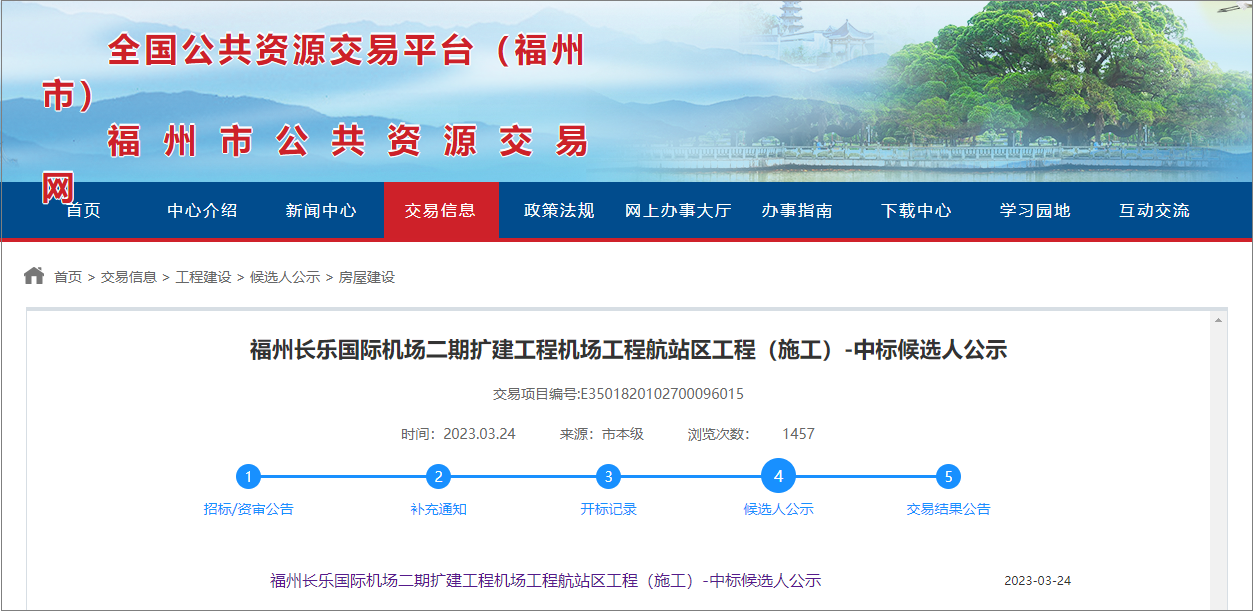Screen dimensions: 1253x611
Task: Select step 1 circle for tender announcement
Action: coord(248,477)
